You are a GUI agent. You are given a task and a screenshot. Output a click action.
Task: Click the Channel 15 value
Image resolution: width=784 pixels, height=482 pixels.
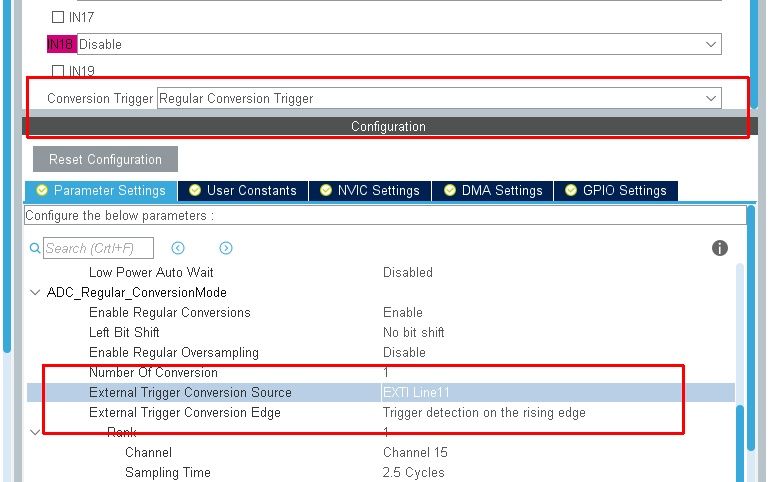tap(415, 452)
